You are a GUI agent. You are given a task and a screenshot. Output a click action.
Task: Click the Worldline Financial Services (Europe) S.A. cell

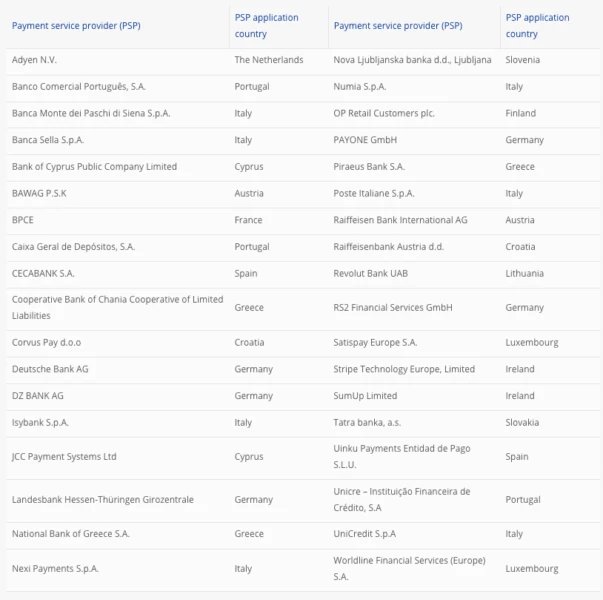coord(409,569)
